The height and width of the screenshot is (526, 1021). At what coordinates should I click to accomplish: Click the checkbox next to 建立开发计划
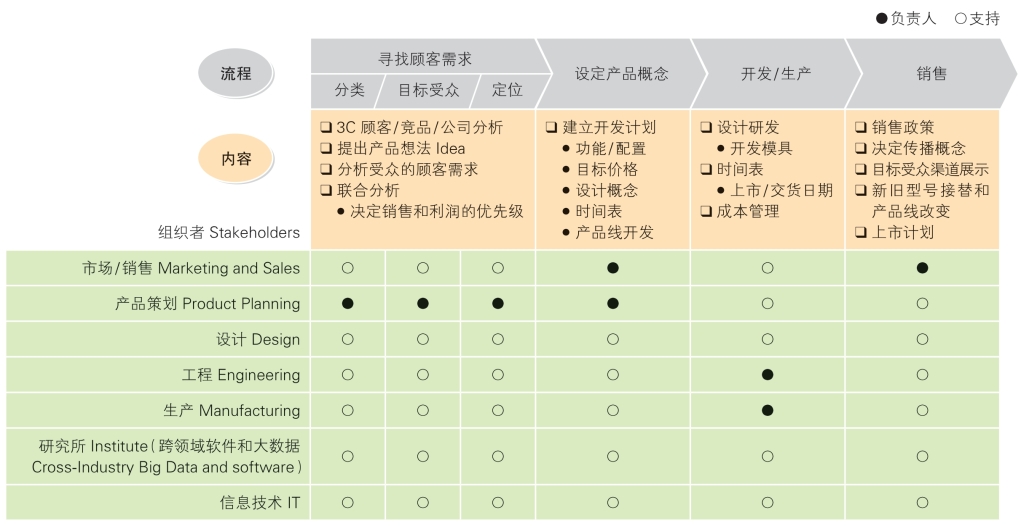[552, 128]
